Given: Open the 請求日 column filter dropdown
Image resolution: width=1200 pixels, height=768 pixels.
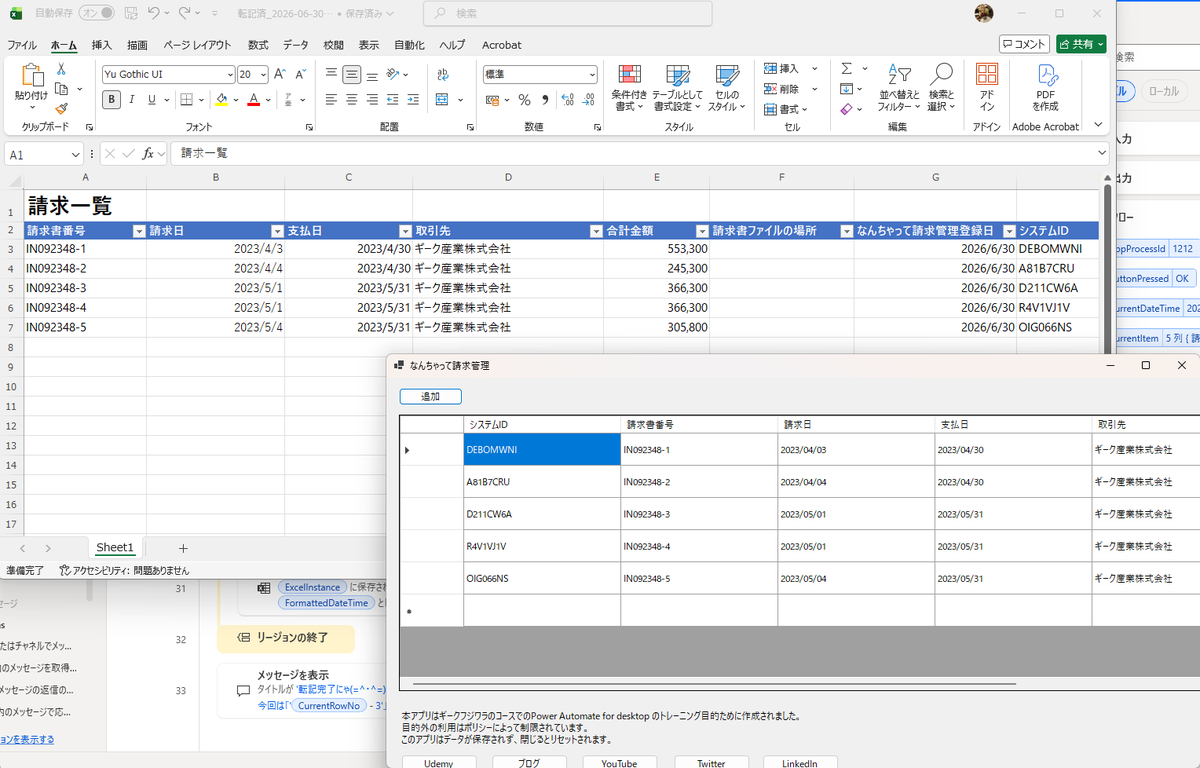Looking at the screenshot, I should pos(277,231).
